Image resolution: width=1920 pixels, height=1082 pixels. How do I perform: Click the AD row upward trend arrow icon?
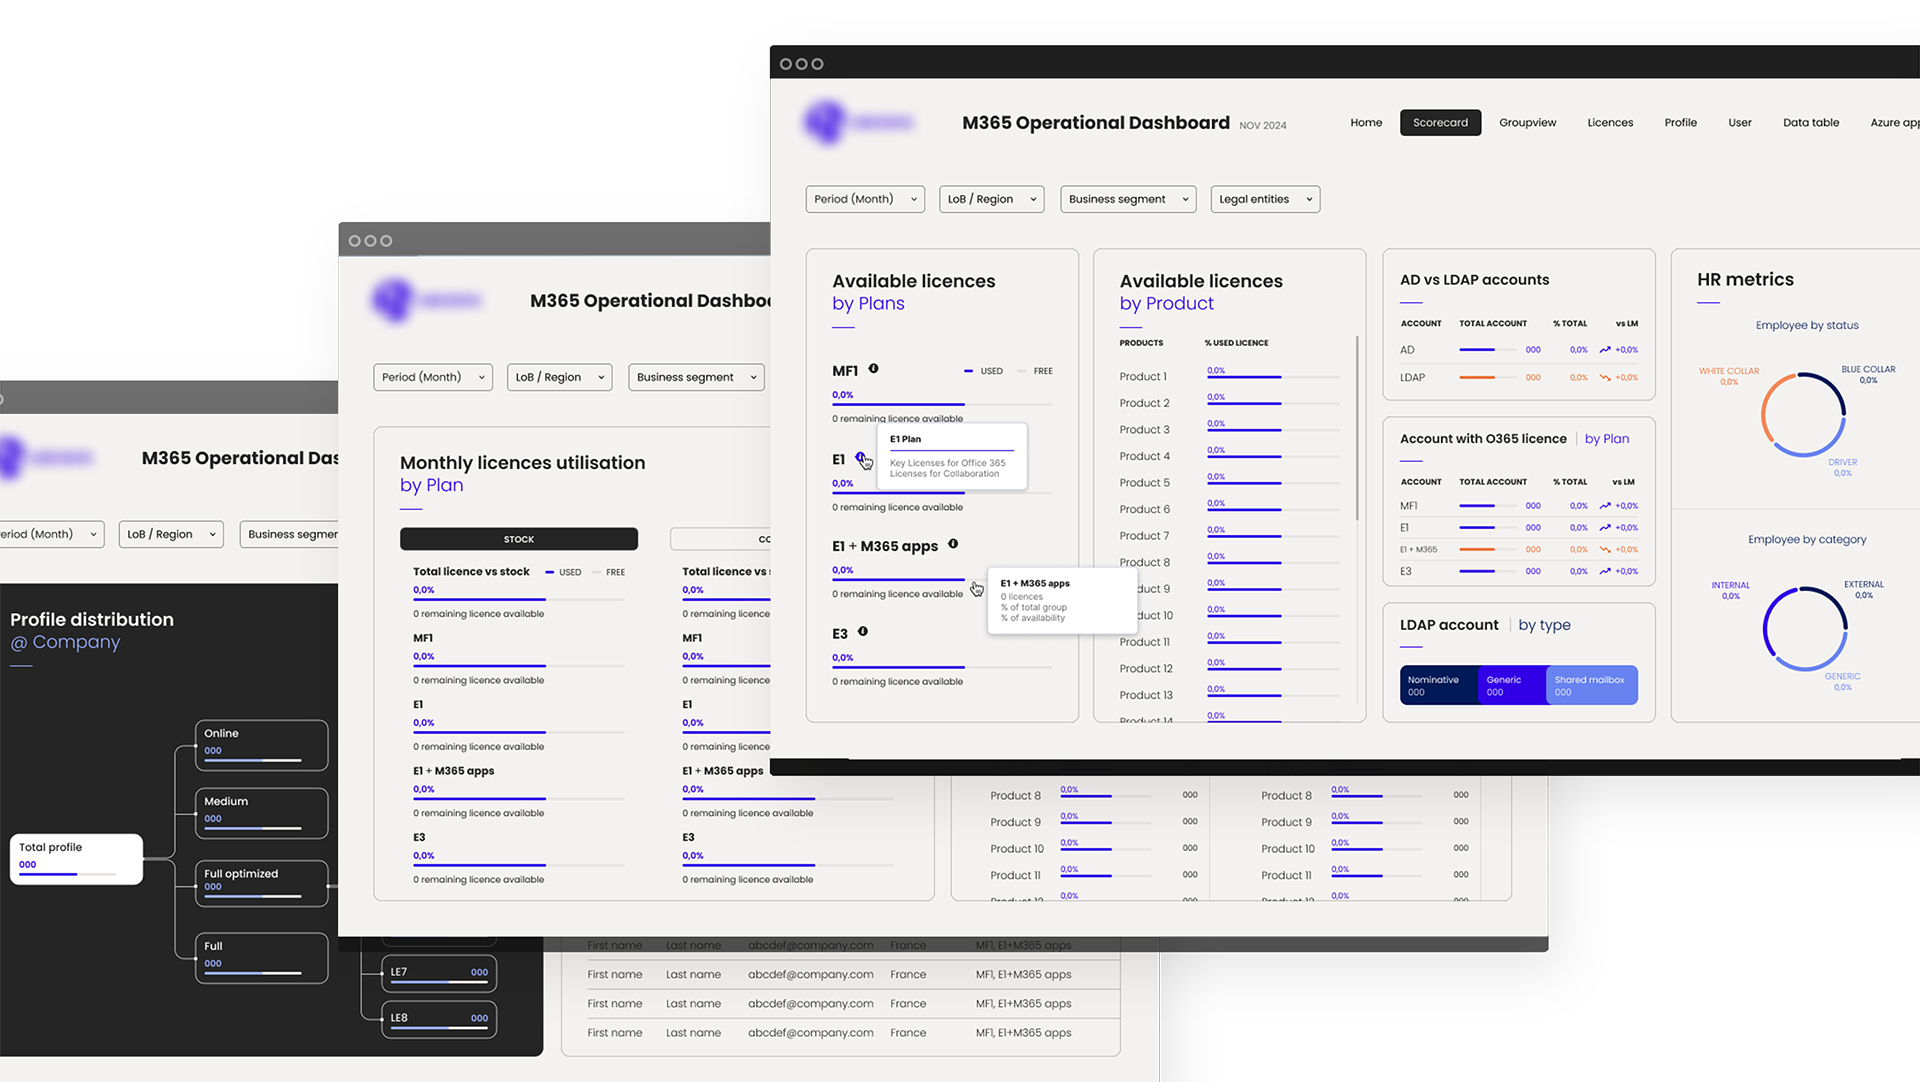[x=1605, y=350]
